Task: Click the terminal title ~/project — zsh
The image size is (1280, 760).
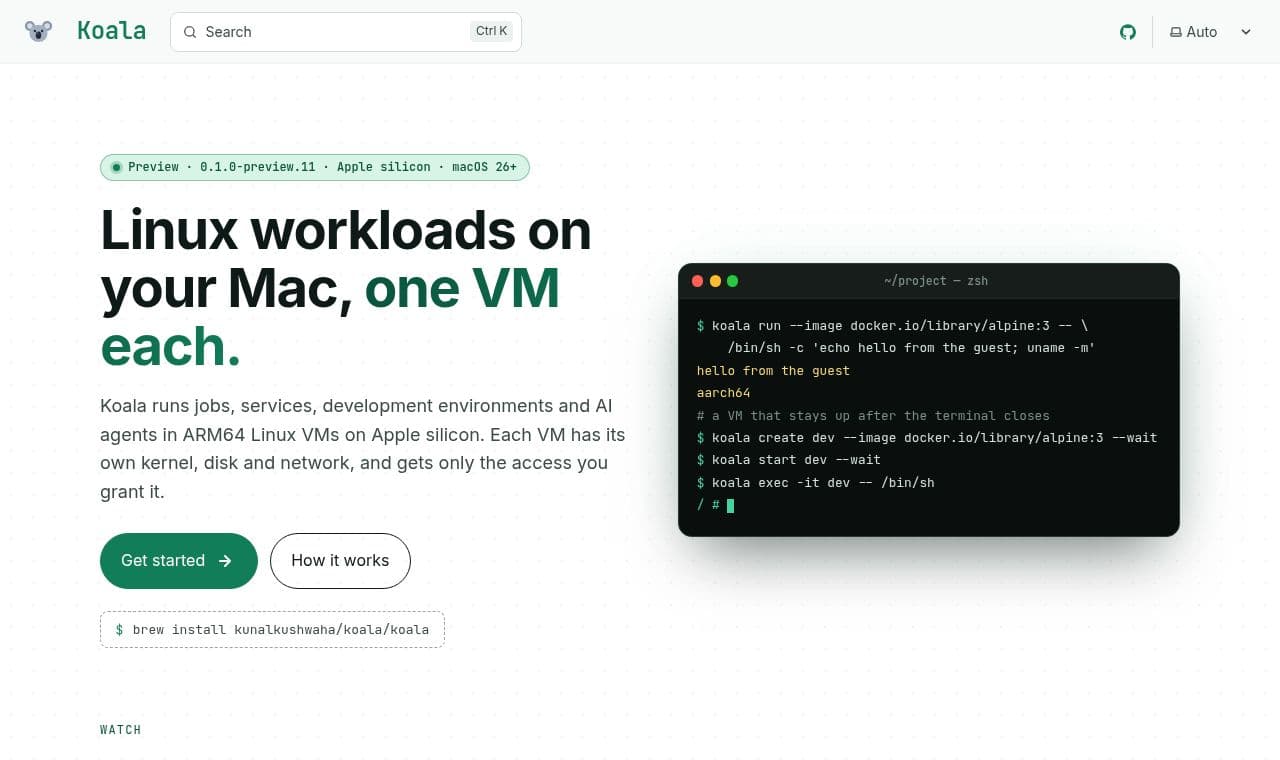Action: point(936,281)
